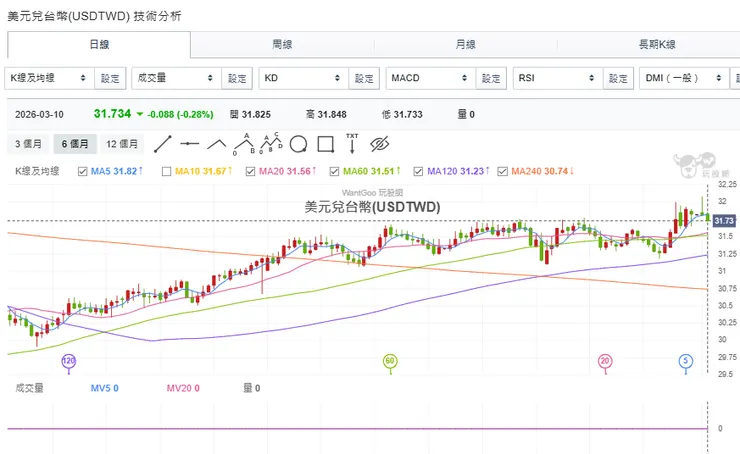
Task: Hide drawings with the eye-slash icon
Action: [x=379, y=143]
